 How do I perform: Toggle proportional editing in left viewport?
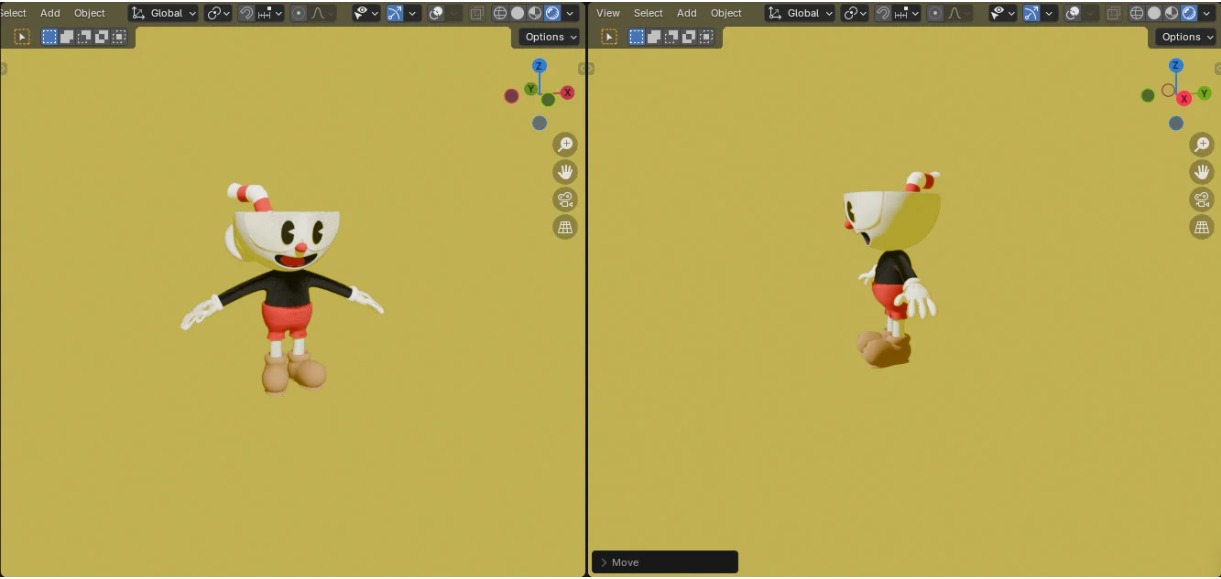[299, 13]
